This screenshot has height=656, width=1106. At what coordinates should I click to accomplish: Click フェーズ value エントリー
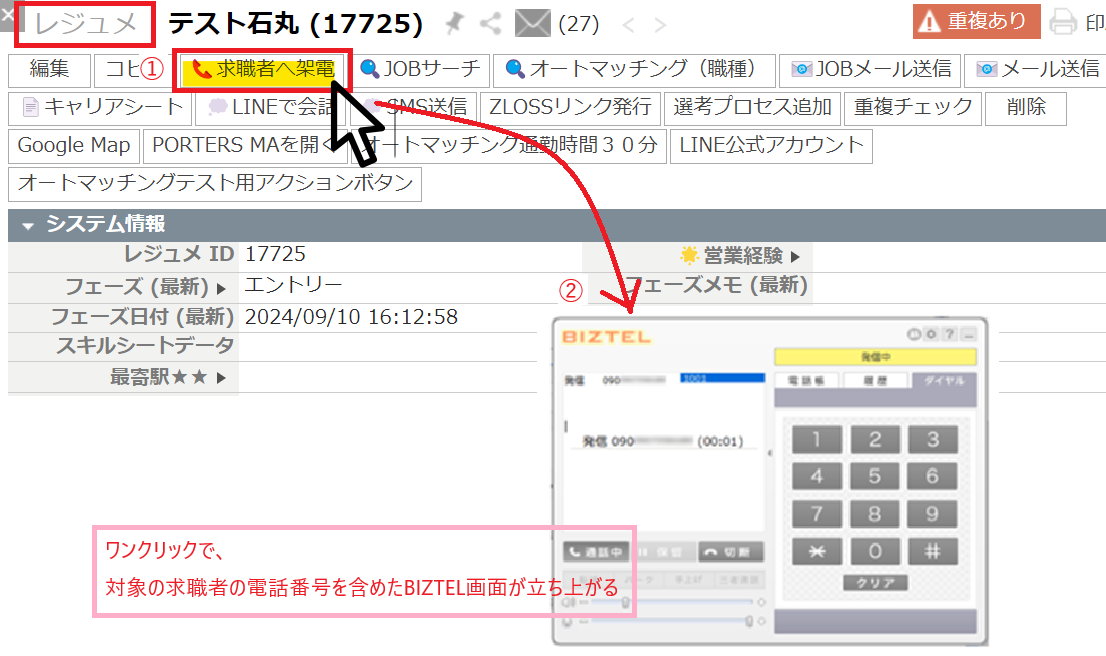pos(293,285)
